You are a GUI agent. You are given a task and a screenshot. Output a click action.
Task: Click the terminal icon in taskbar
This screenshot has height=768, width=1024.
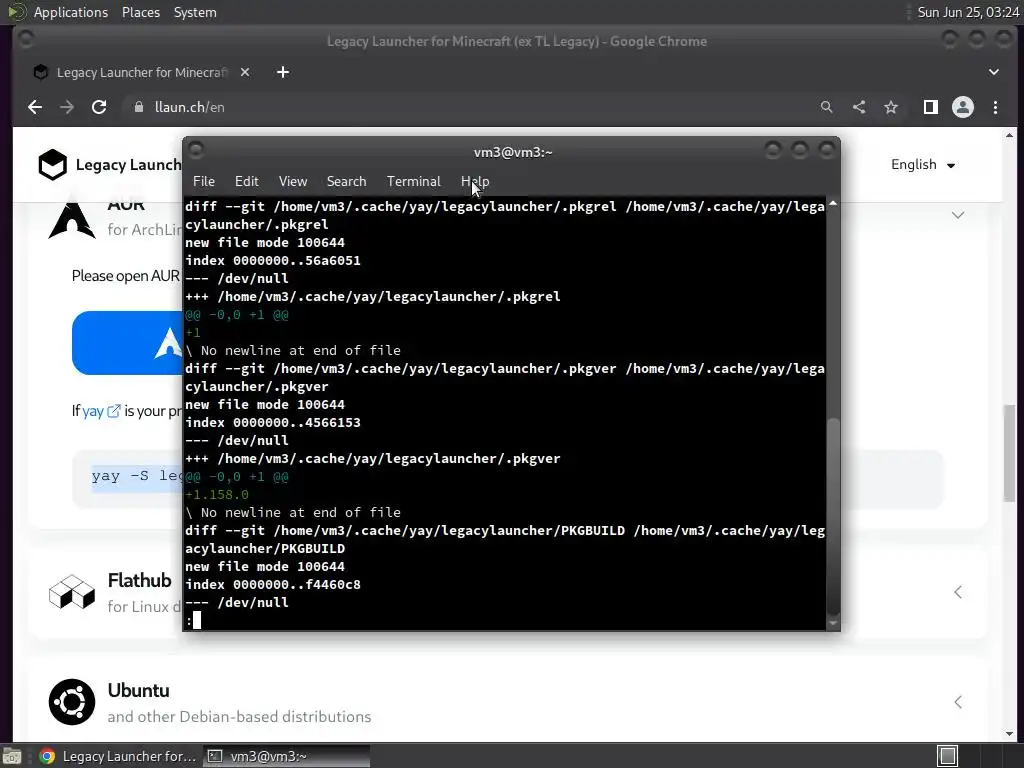[214, 756]
